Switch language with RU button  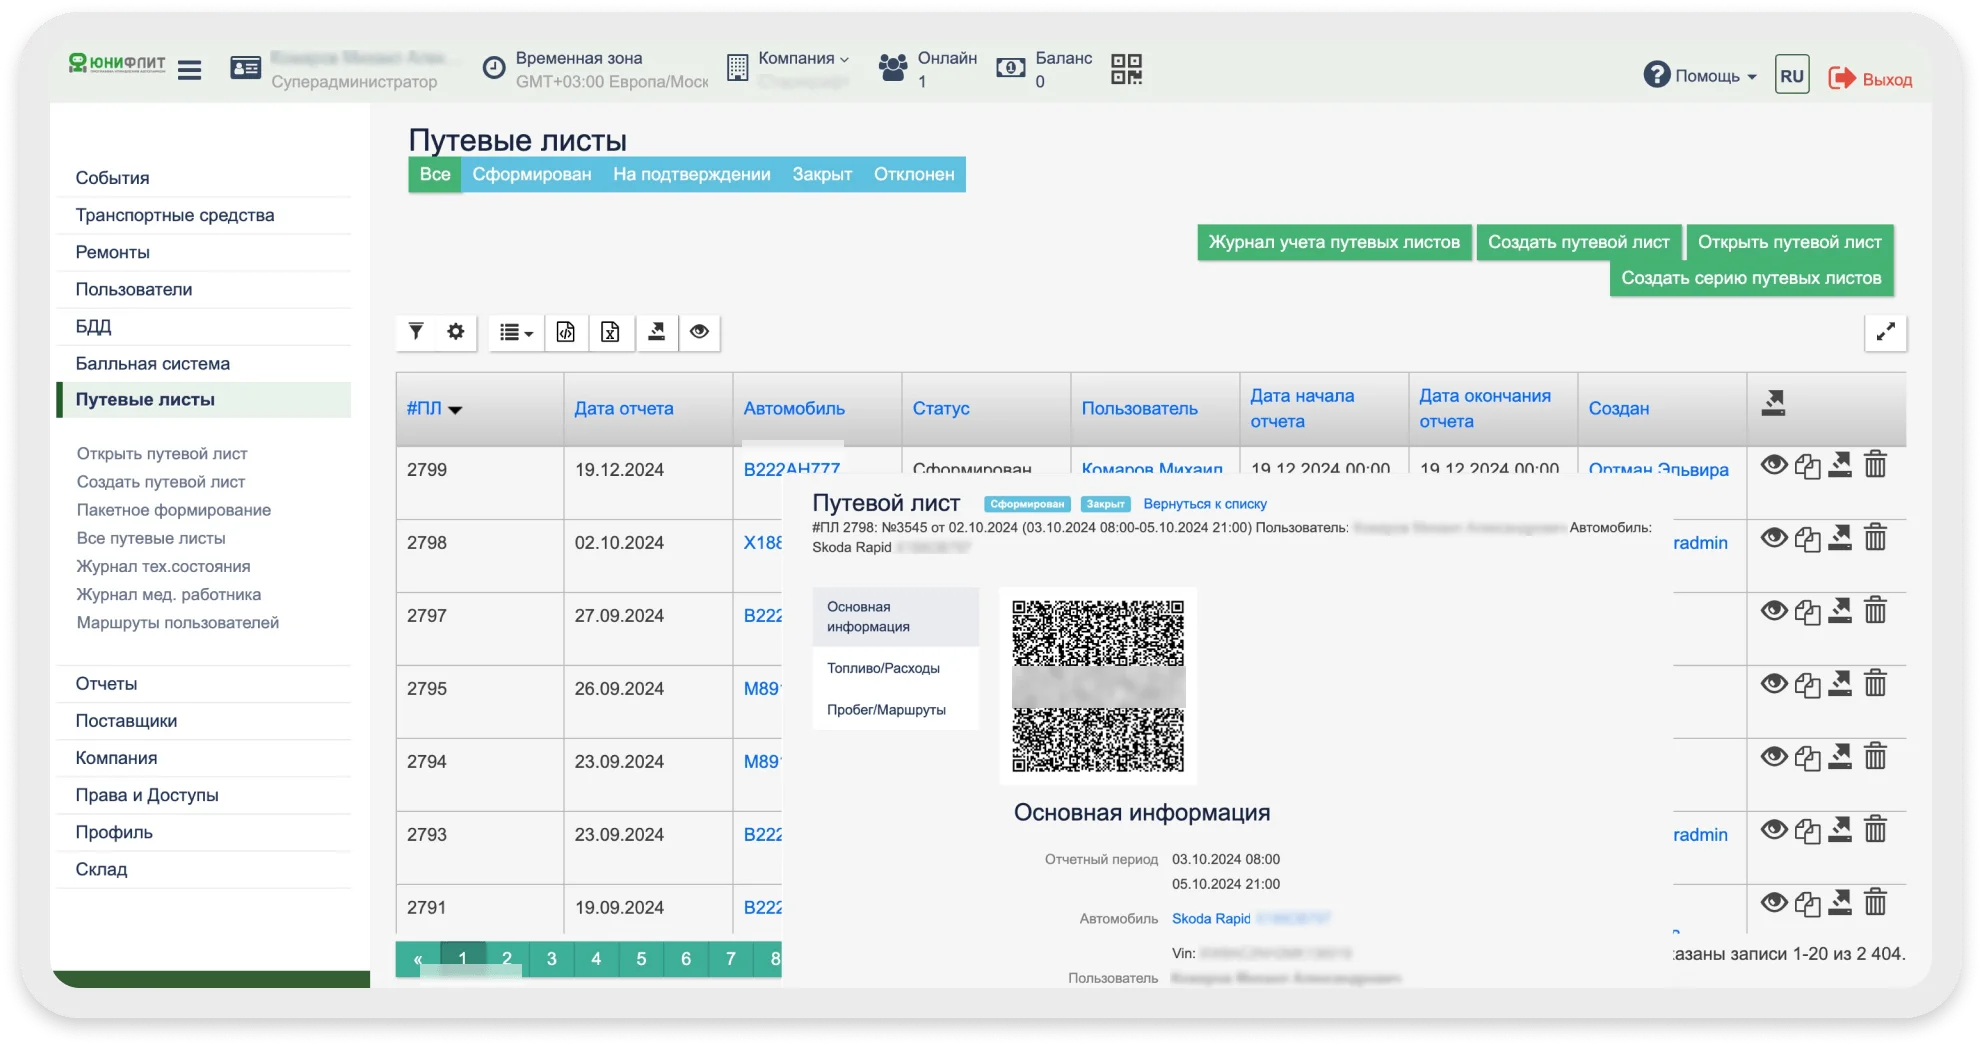1792,75
